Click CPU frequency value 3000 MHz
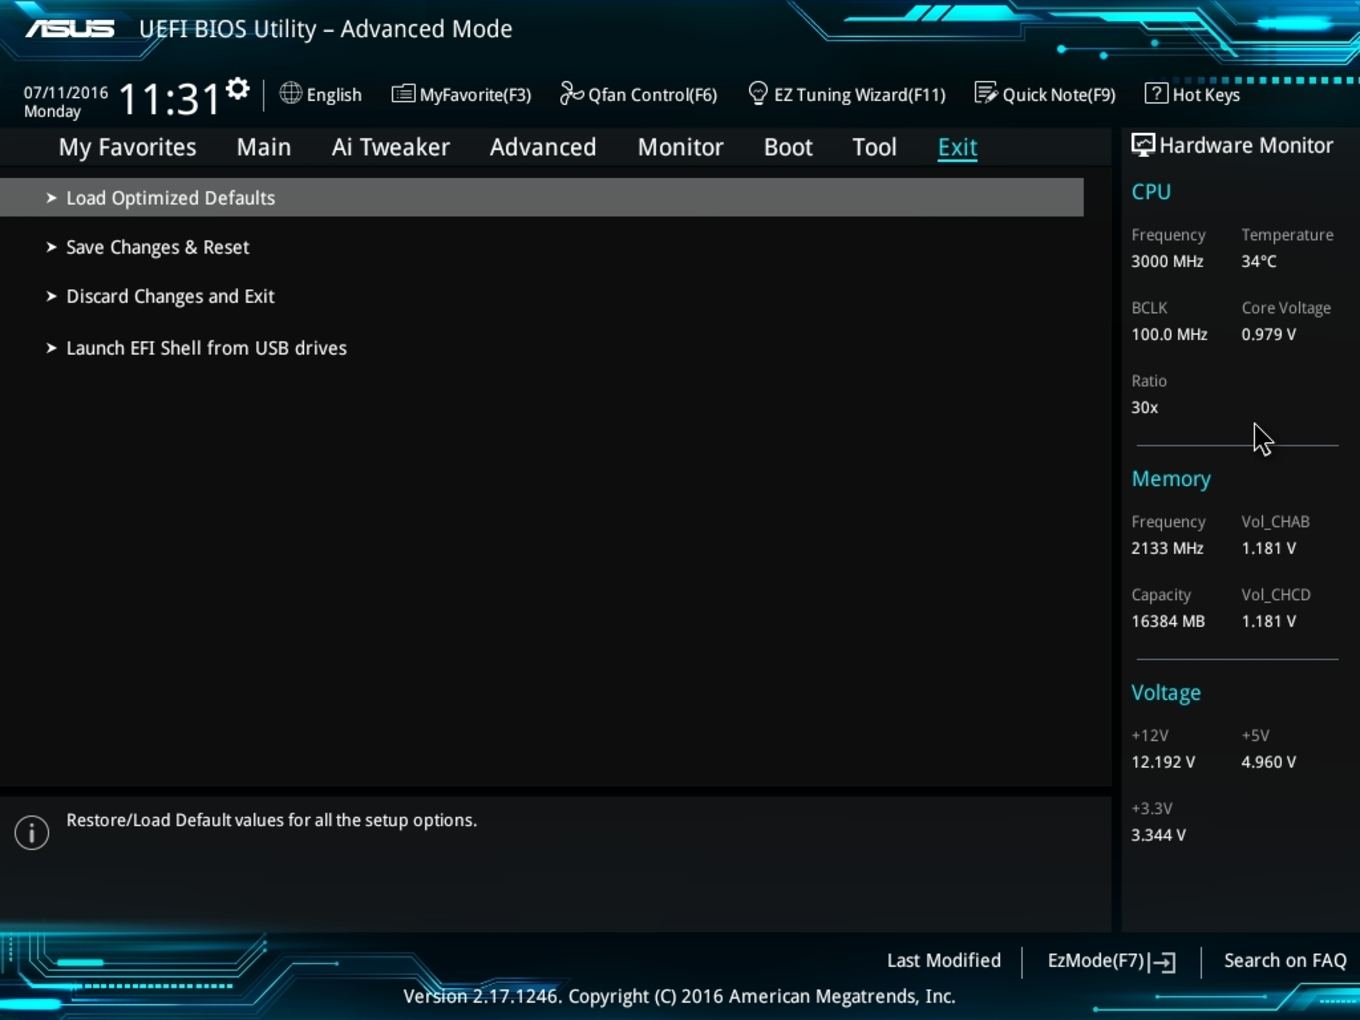Screen dimensions: 1360x1020 [1167, 261]
